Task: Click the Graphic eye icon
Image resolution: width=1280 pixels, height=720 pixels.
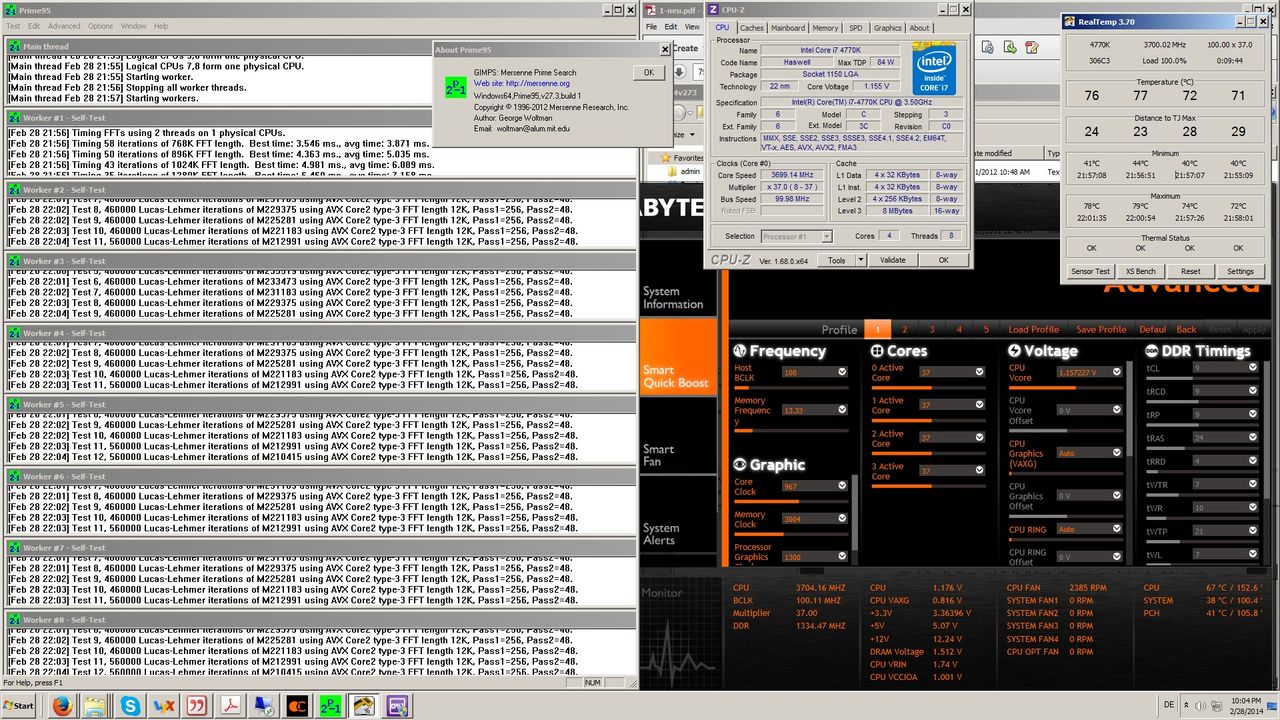Action: [x=740, y=464]
